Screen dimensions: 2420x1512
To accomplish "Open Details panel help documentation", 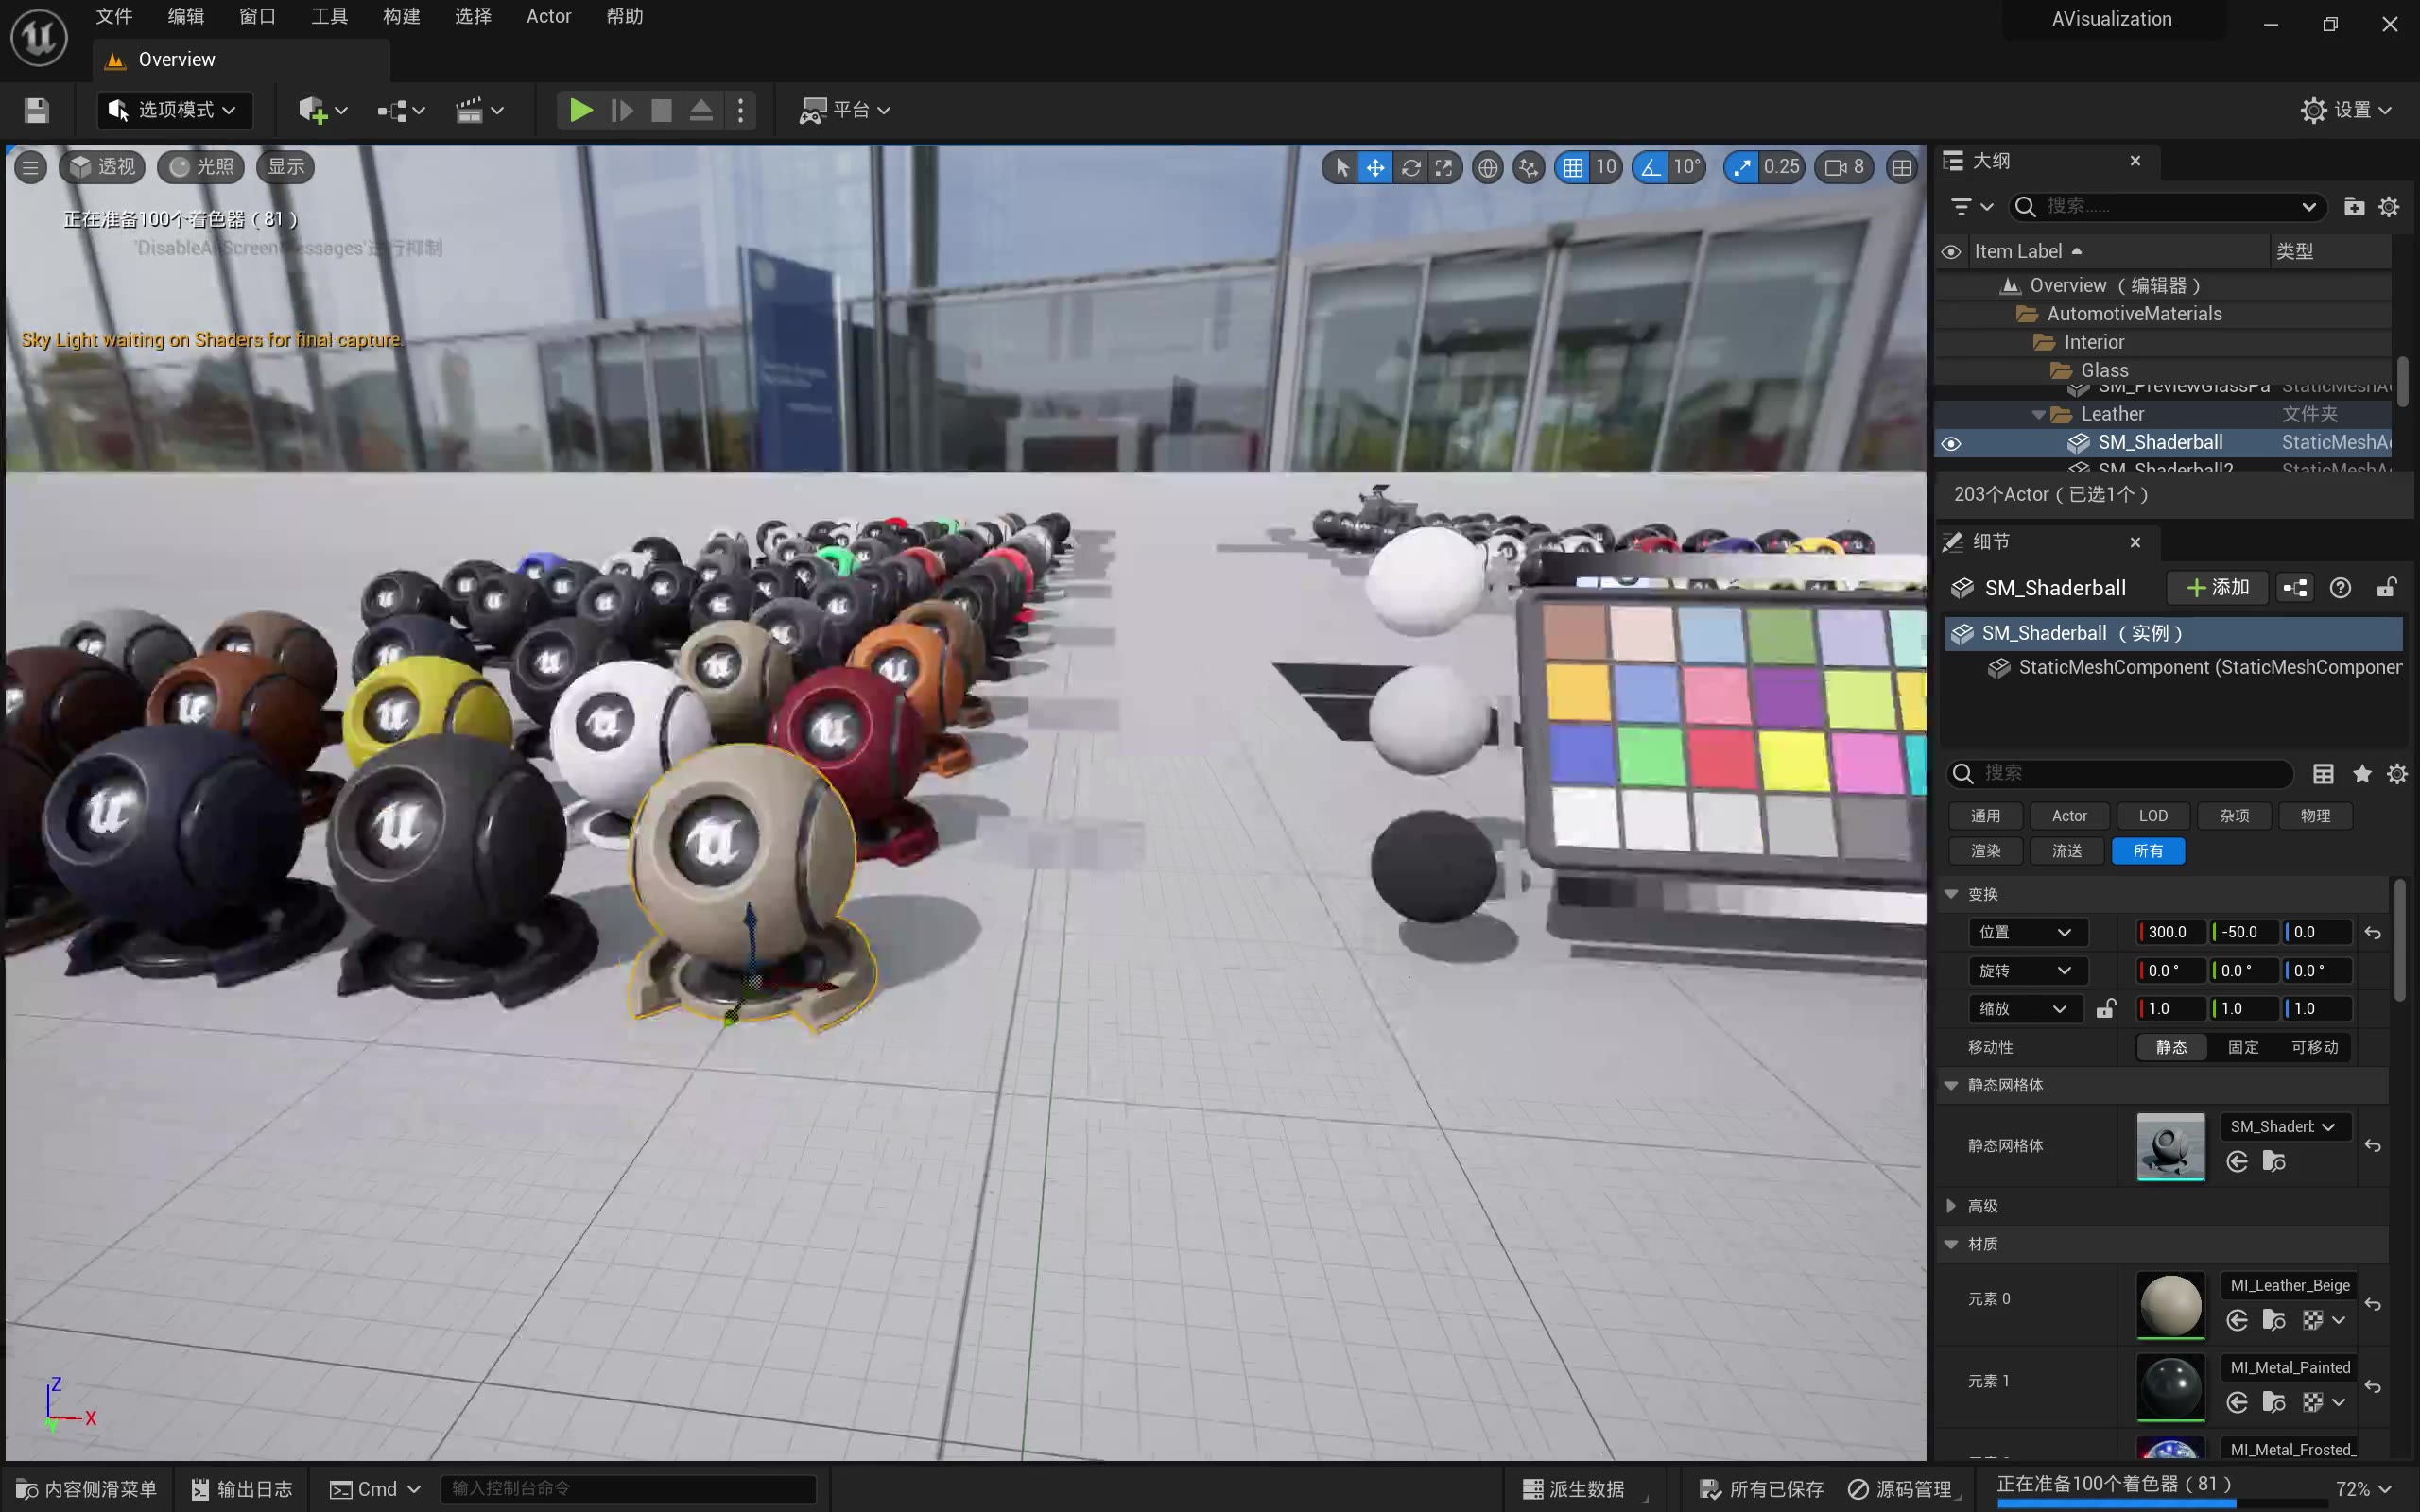I will tap(2340, 588).
